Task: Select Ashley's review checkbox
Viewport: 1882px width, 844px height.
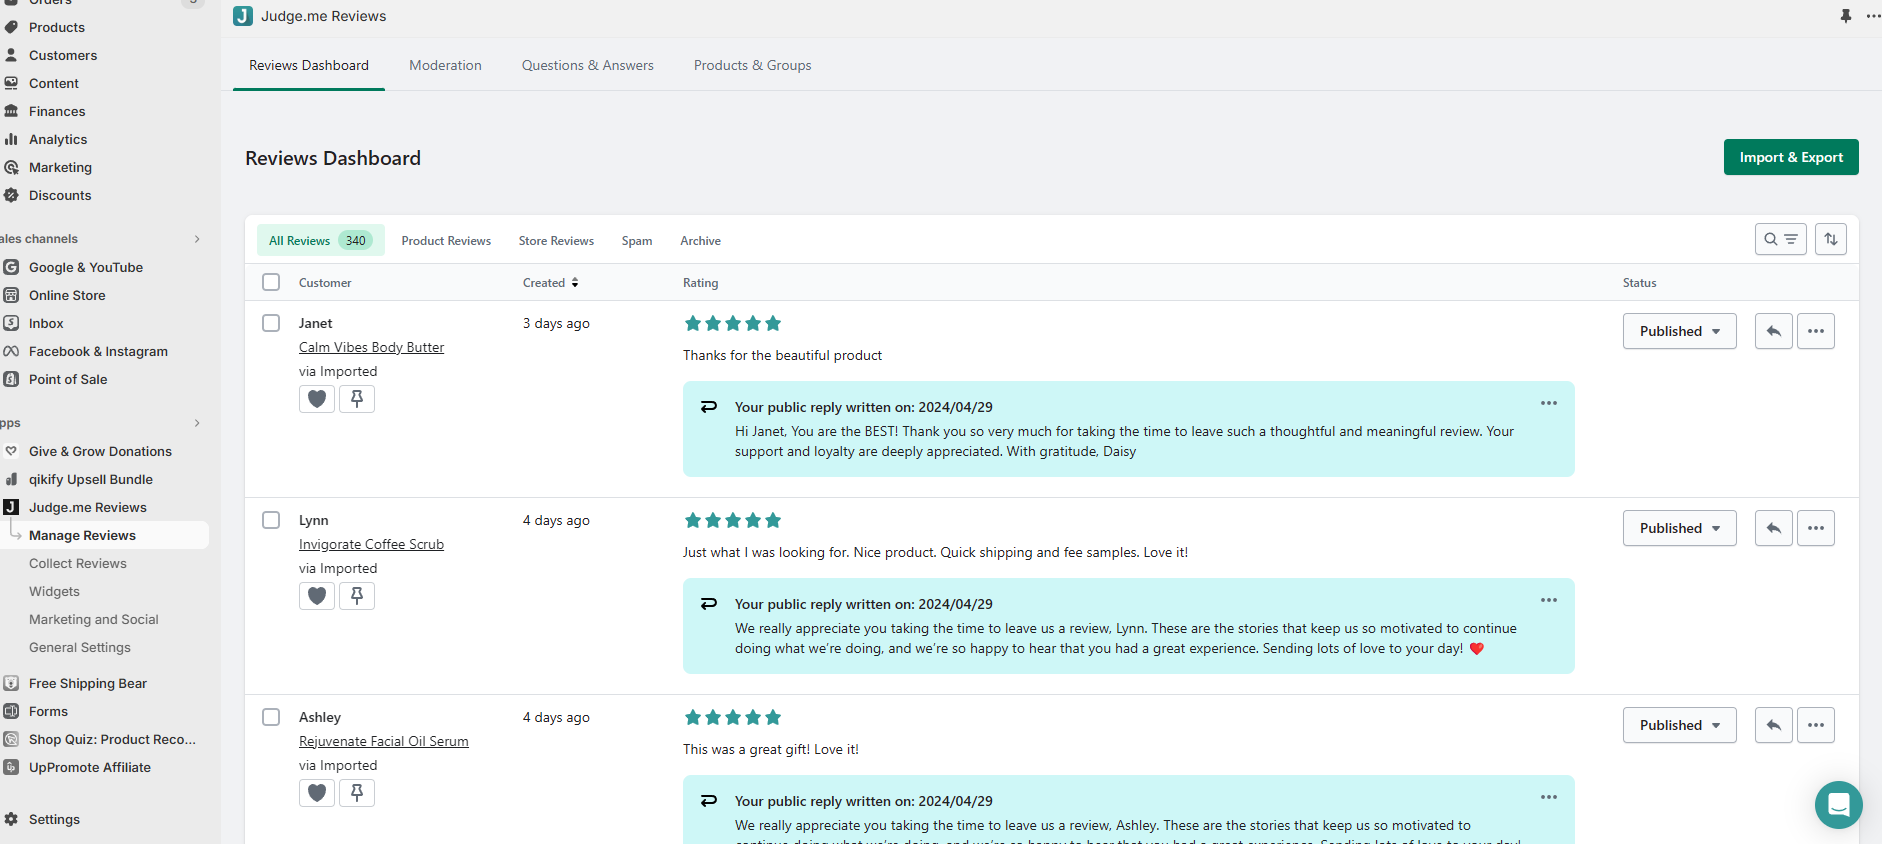Action: [x=271, y=717]
